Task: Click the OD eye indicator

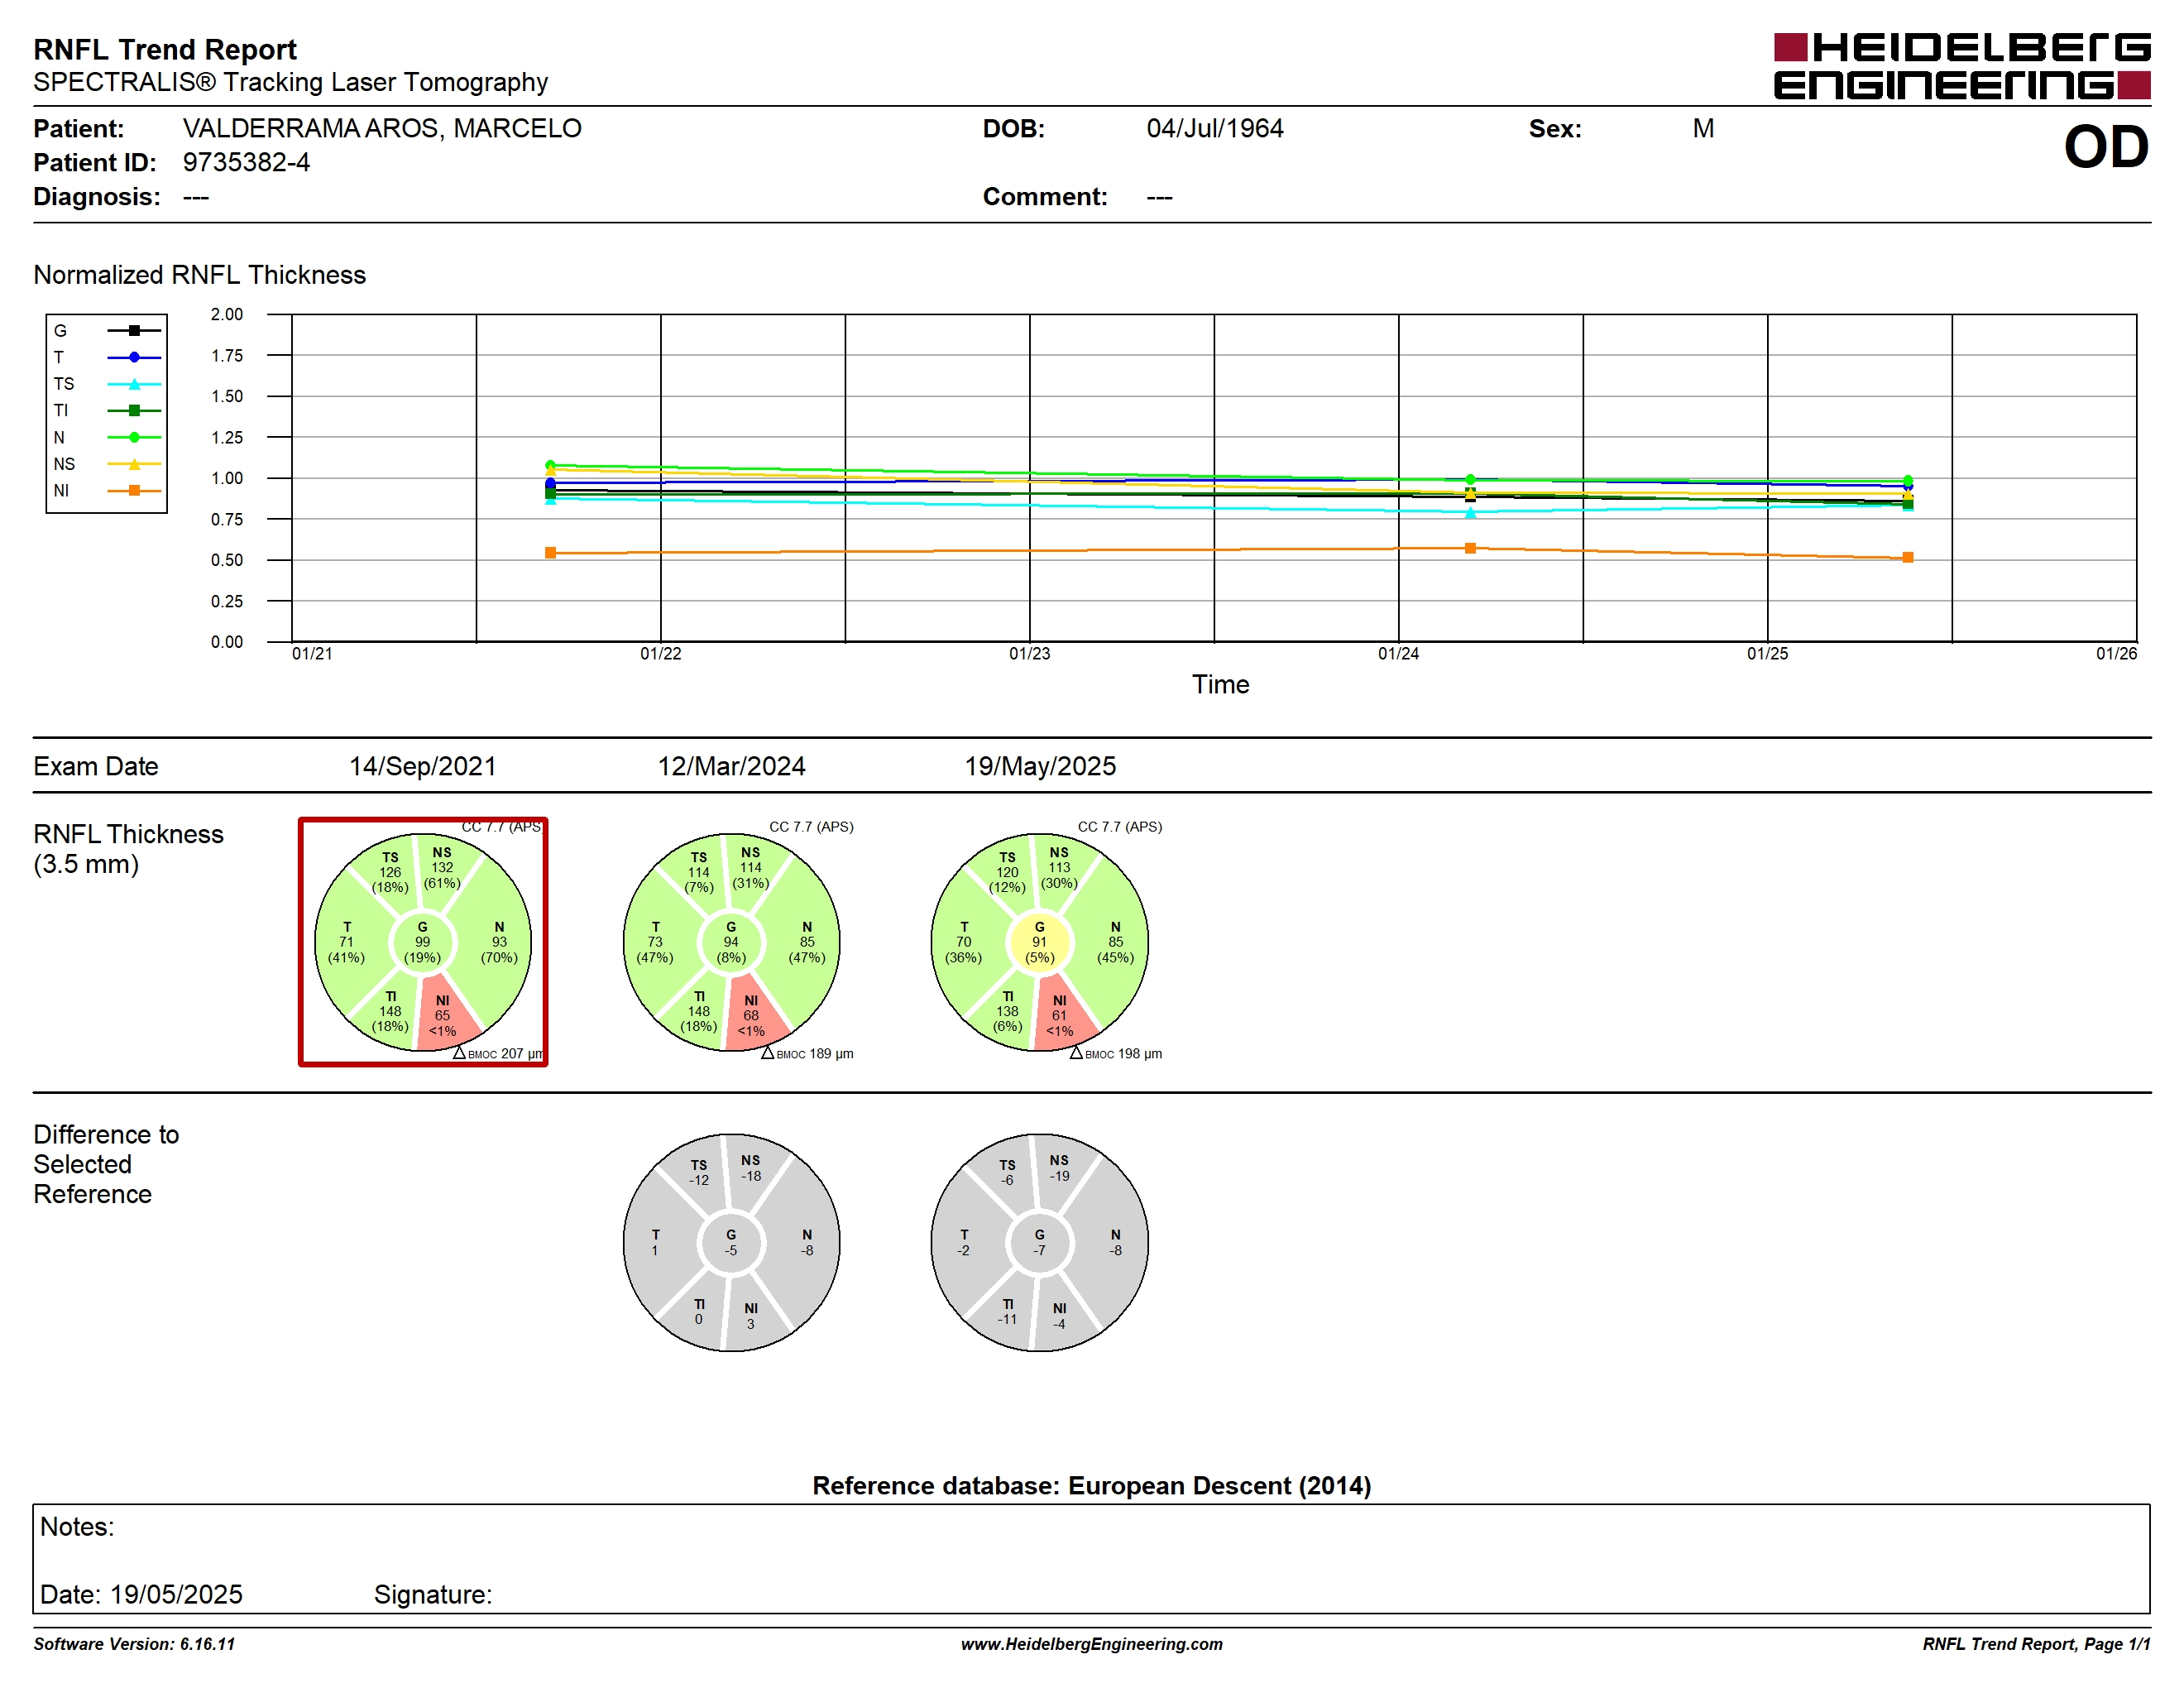Action: [2106, 147]
